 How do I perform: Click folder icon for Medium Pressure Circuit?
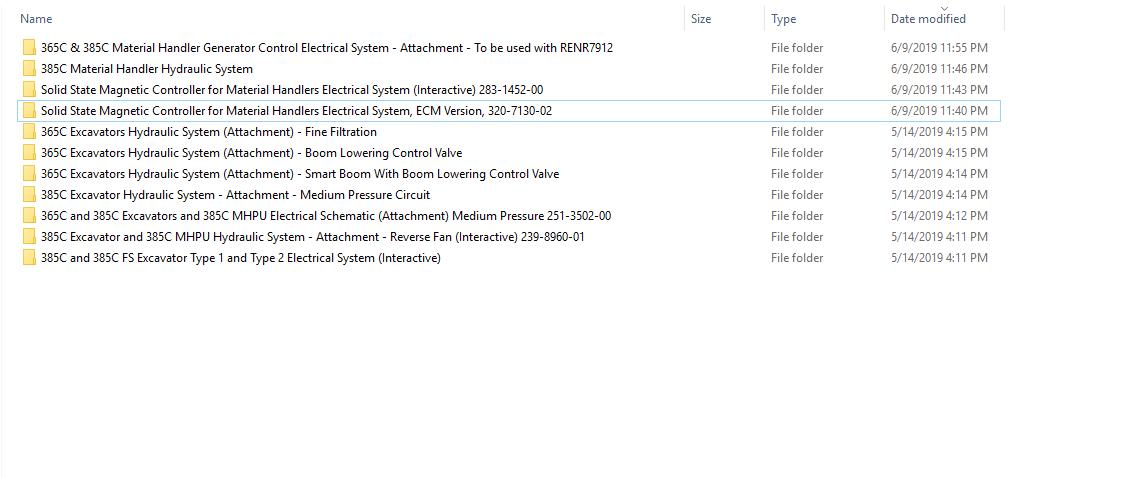point(30,195)
